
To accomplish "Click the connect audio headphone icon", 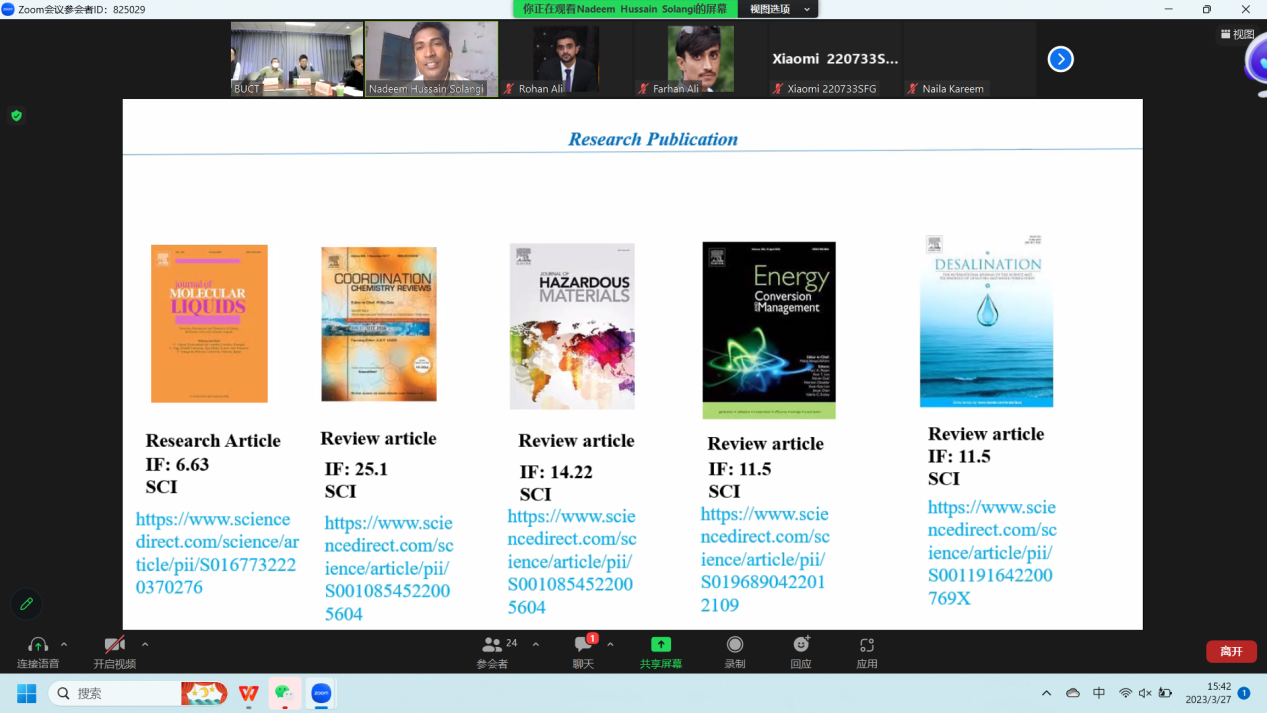I will point(38,645).
